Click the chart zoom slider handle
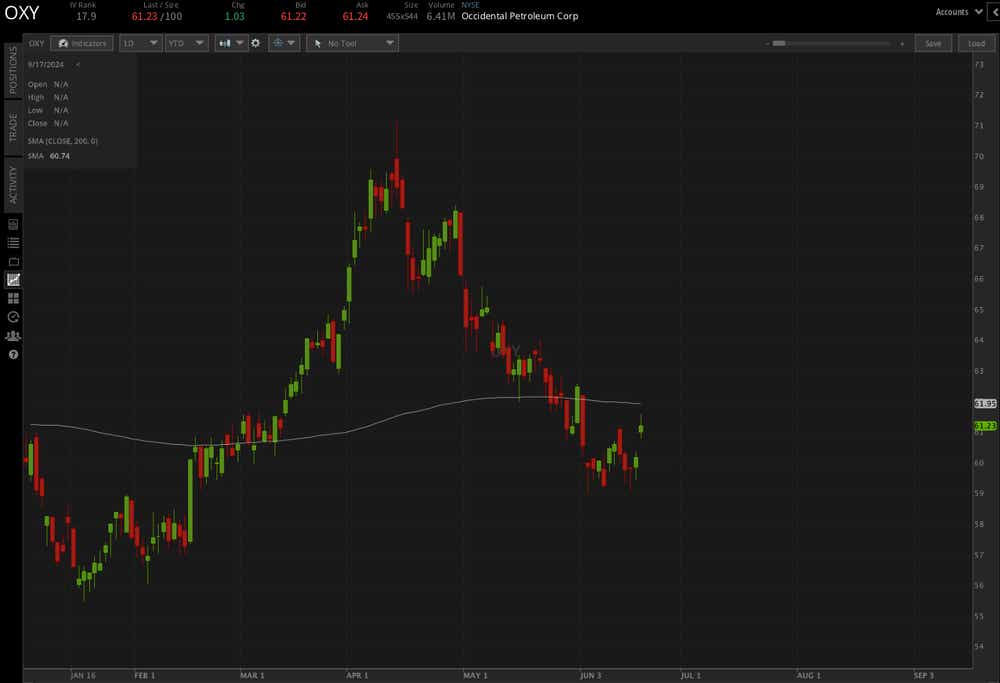The height and width of the screenshot is (683, 1000). [x=779, y=43]
